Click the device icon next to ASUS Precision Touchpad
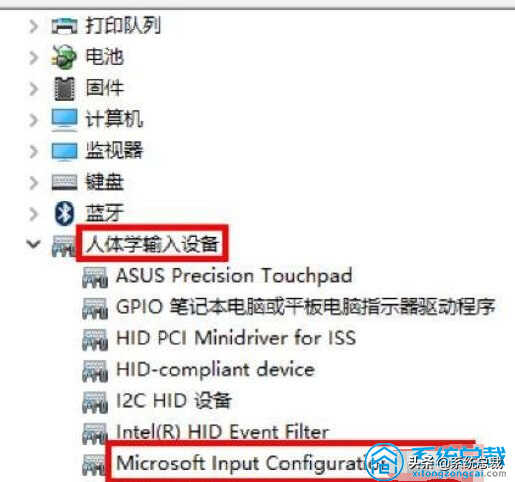515x482 pixels. tap(95, 277)
